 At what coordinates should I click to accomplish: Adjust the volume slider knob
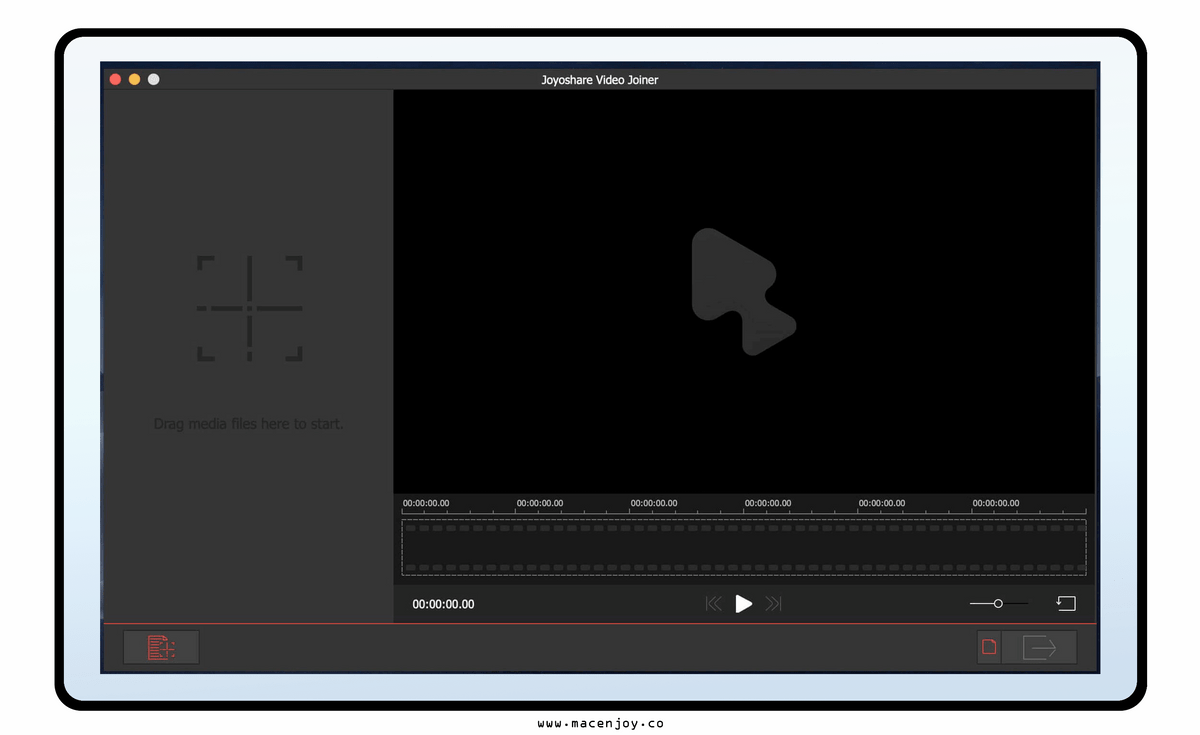[x=998, y=604]
